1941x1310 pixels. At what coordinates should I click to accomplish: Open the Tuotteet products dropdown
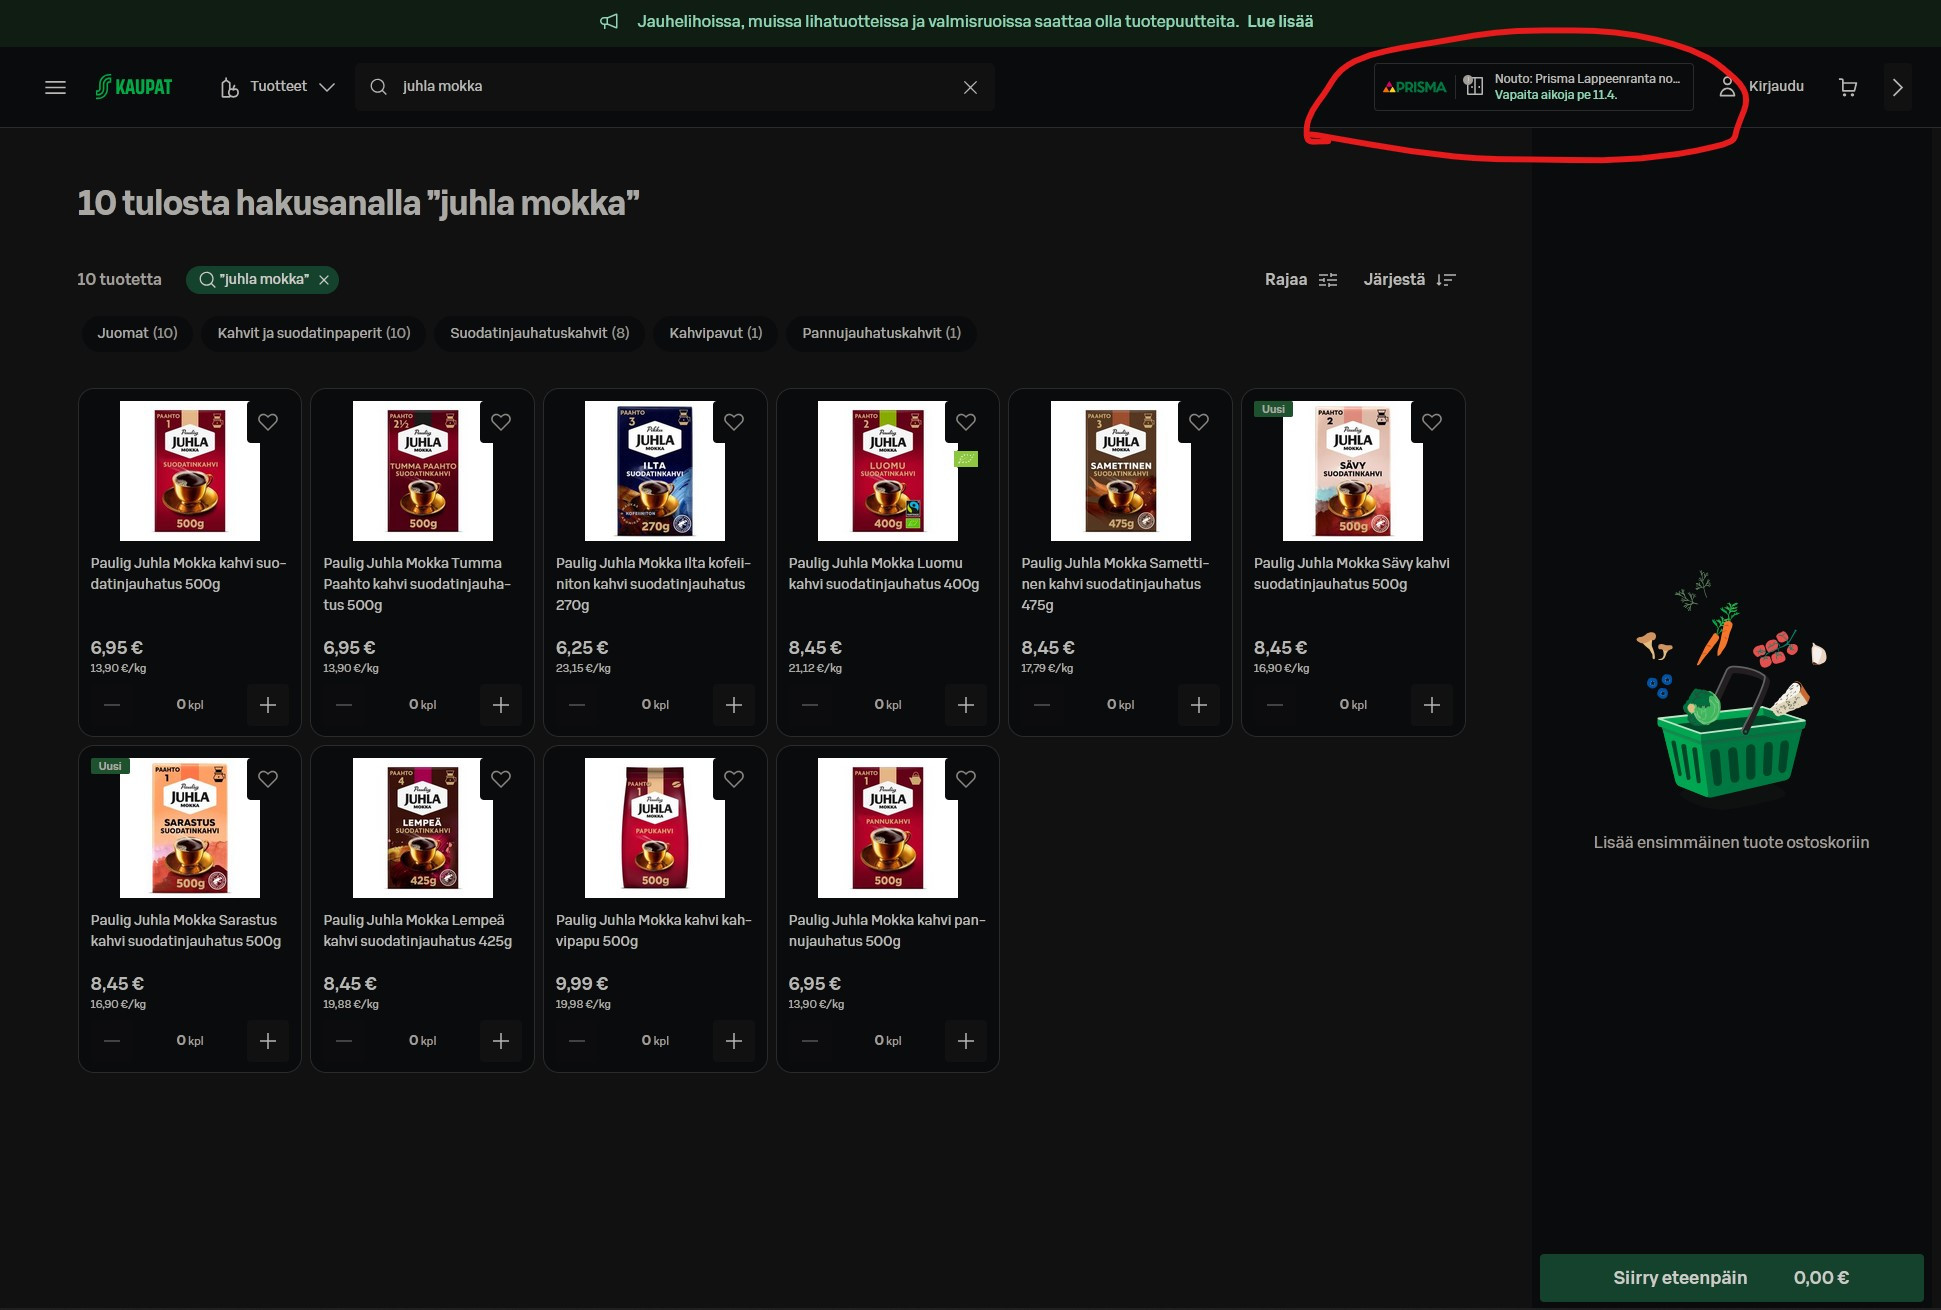point(278,87)
